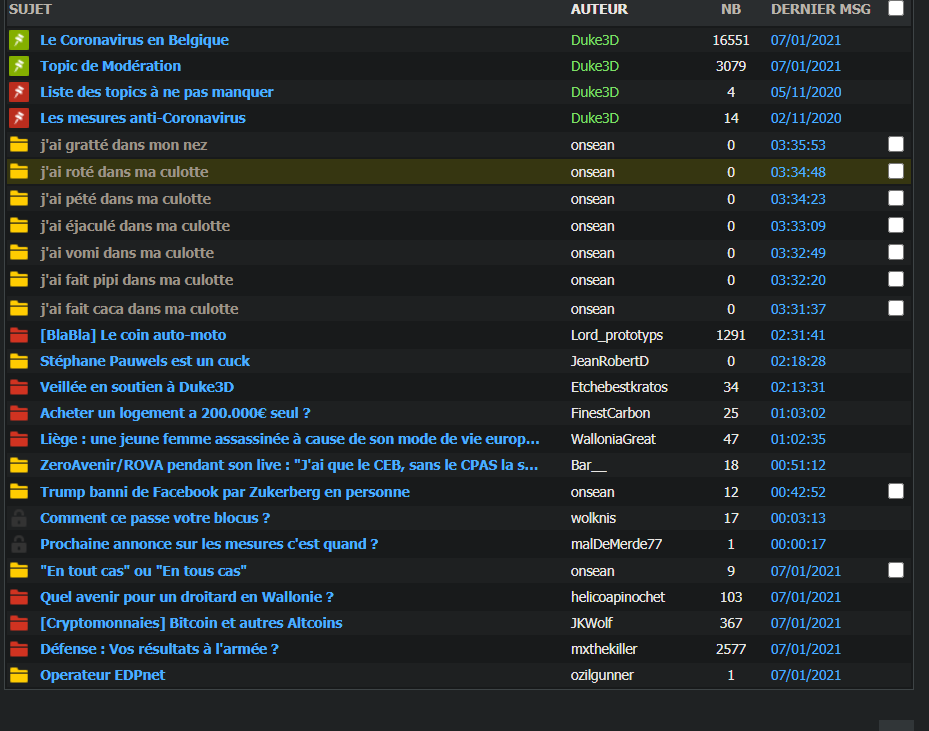Viewport: 929px width, 731px height.
Task: Check the box for "En tout cas" topic
Action: [896, 570]
